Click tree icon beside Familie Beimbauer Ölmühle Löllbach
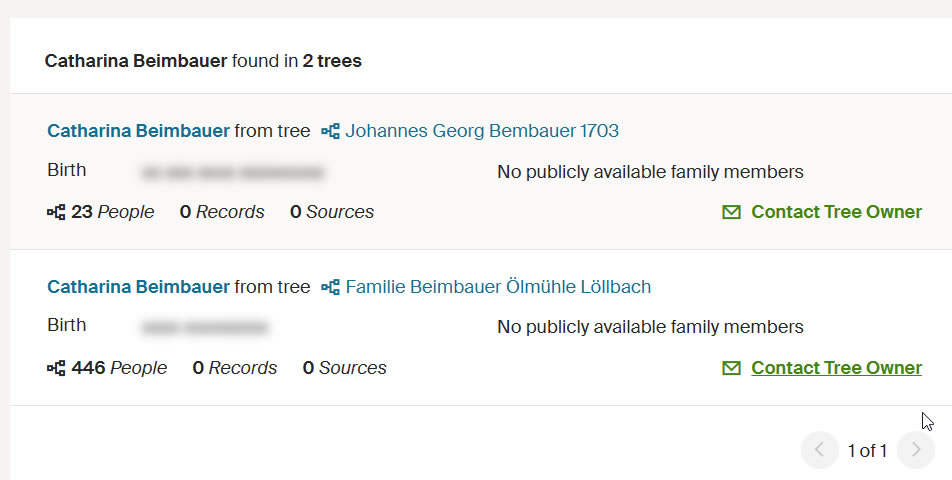952x480 pixels. [331, 287]
